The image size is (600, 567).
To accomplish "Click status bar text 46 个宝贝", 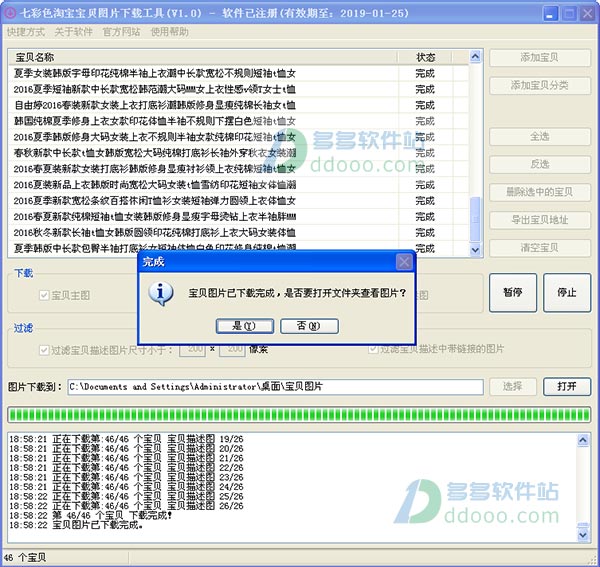I will click(x=25, y=557).
